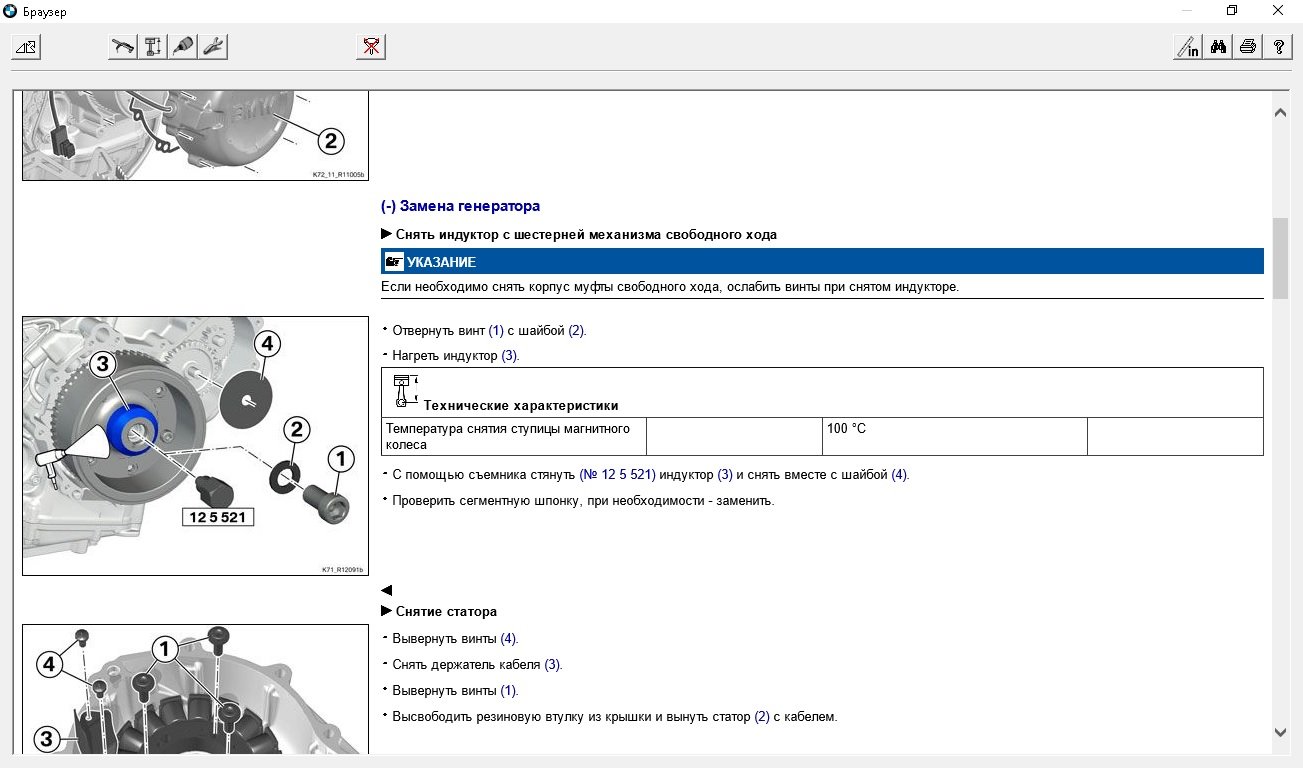
Task: Switch units with the ruler inch icon
Action: coord(1187,46)
